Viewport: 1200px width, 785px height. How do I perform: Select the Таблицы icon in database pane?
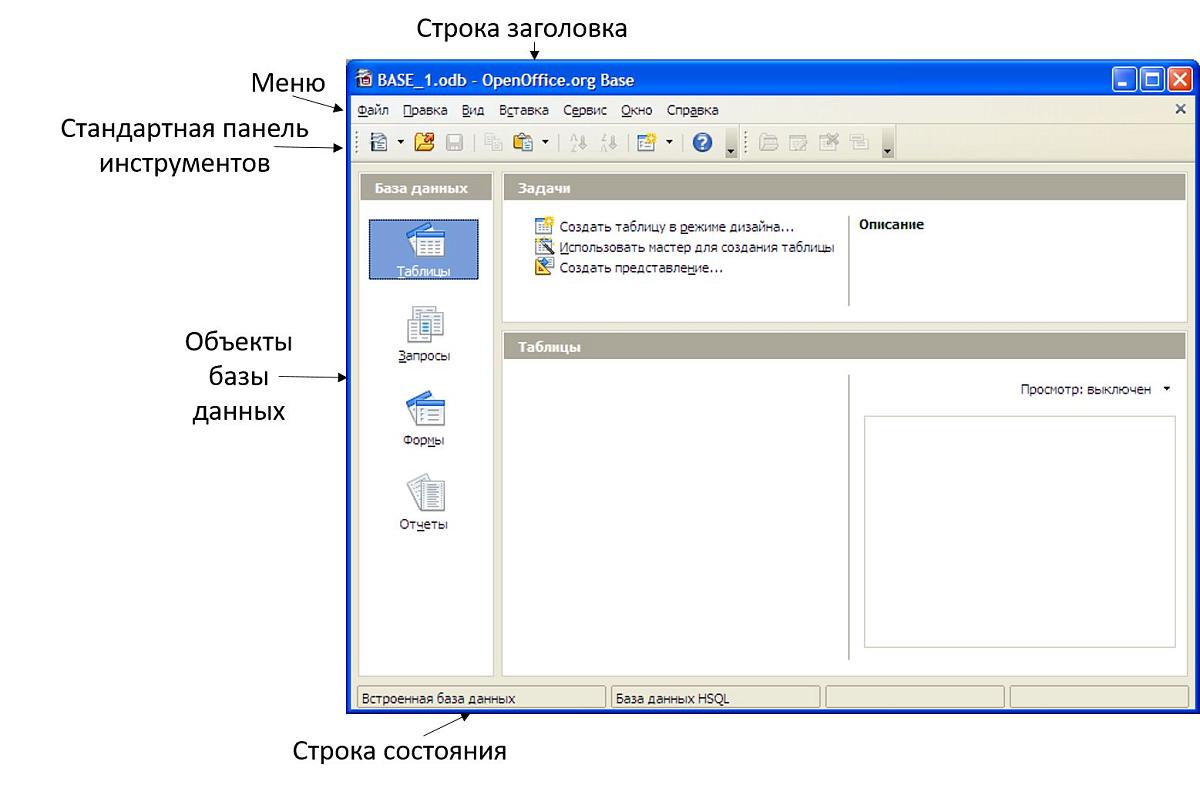424,249
